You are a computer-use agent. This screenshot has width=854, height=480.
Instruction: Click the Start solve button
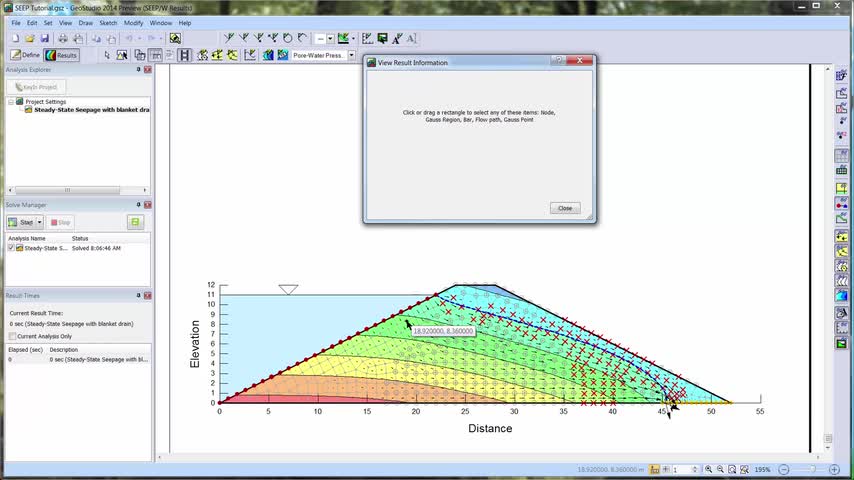21,222
